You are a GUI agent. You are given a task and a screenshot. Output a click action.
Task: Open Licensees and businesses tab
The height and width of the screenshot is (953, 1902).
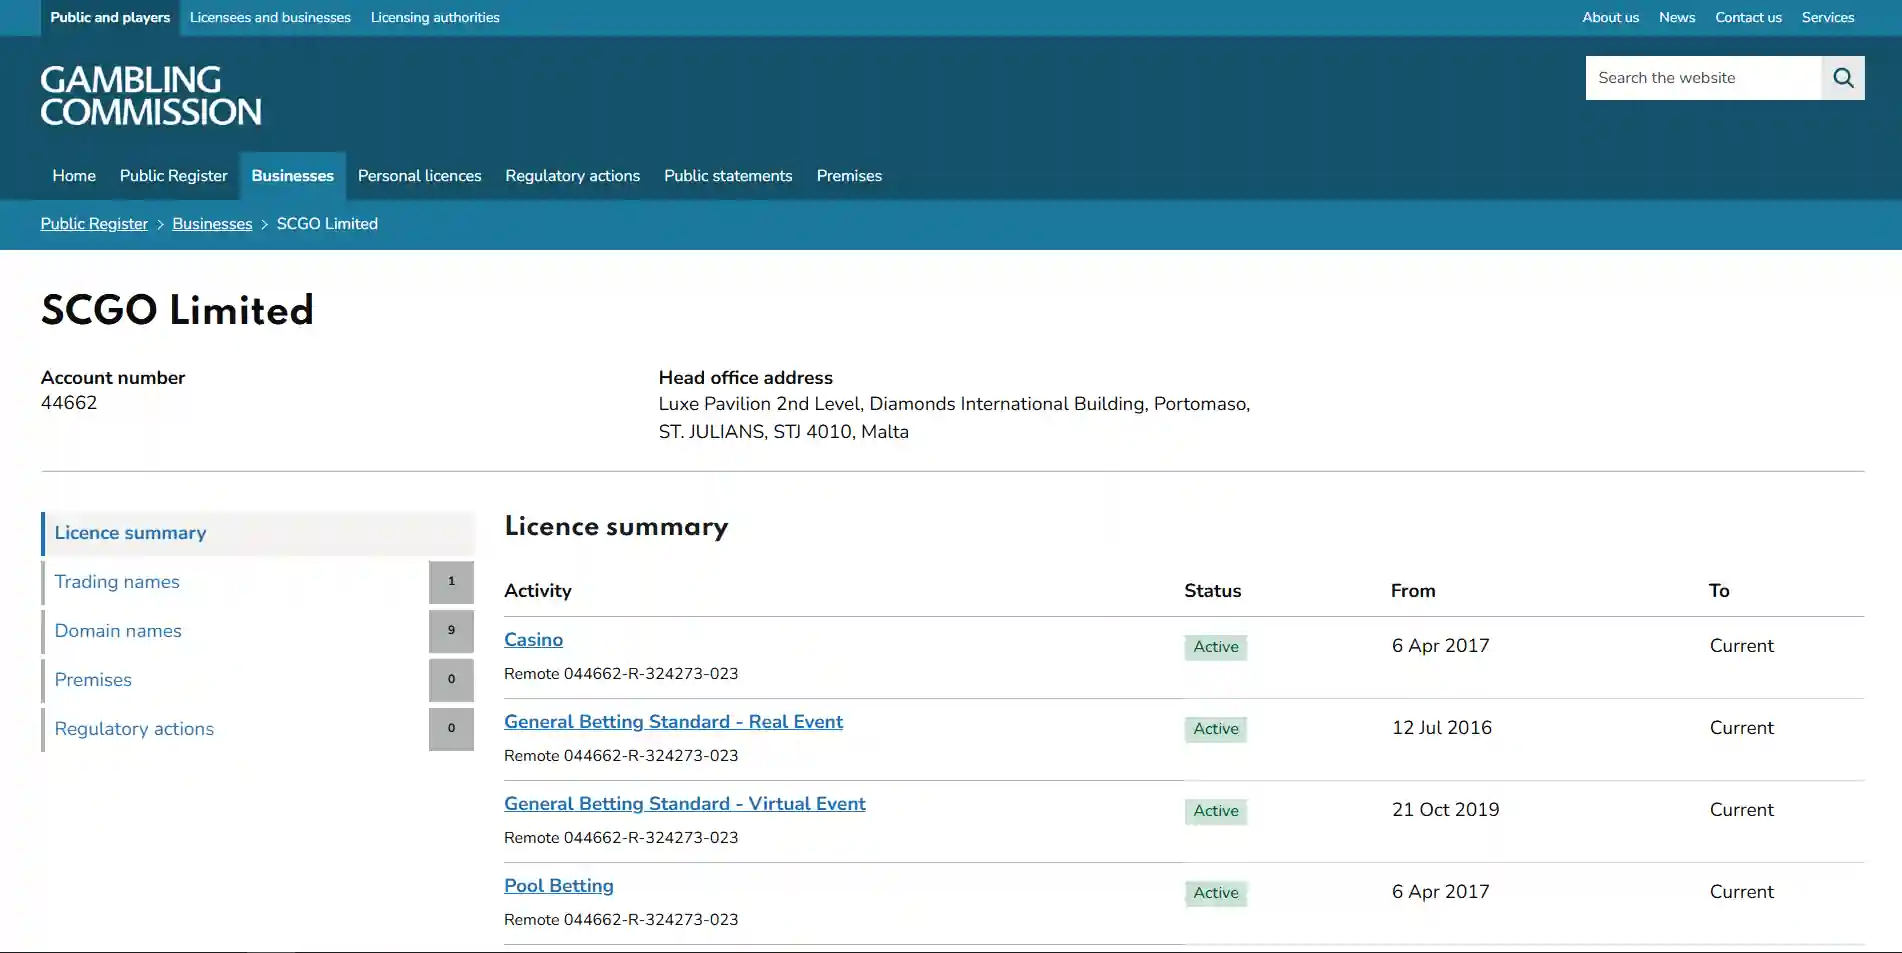pyautogui.click(x=270, y=18)
